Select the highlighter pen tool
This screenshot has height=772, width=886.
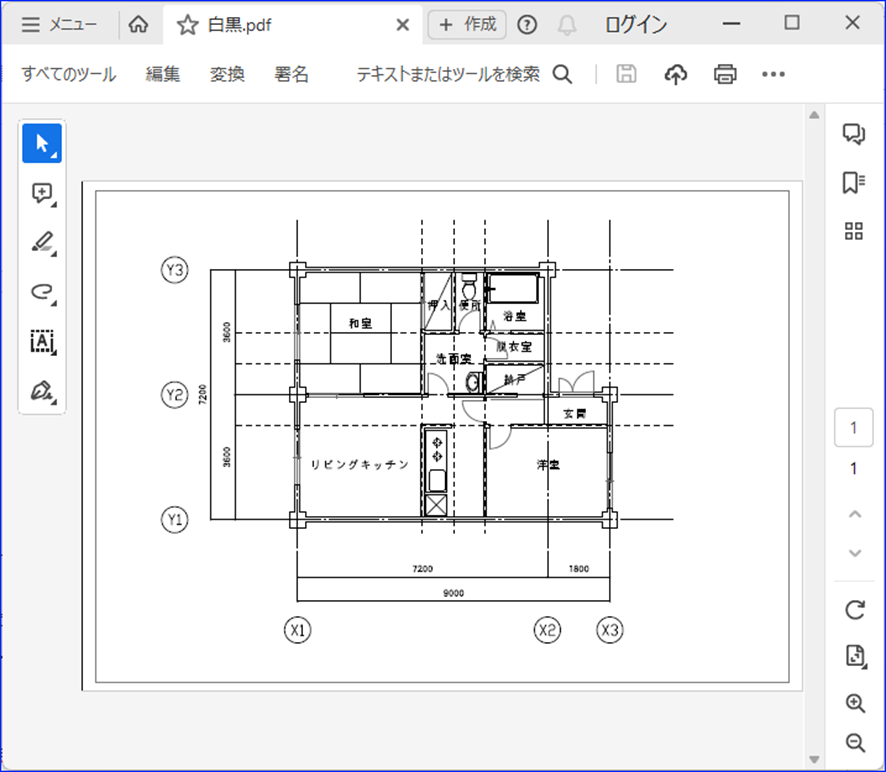42,242
